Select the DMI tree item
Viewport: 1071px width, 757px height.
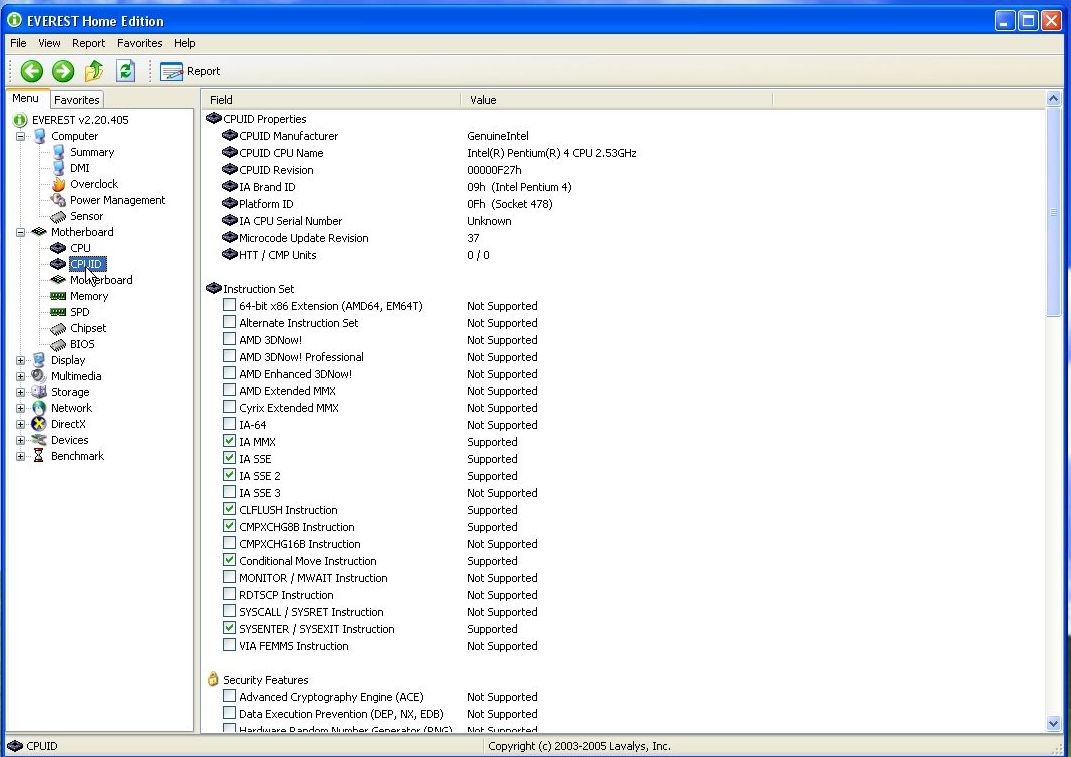(80, 168)
